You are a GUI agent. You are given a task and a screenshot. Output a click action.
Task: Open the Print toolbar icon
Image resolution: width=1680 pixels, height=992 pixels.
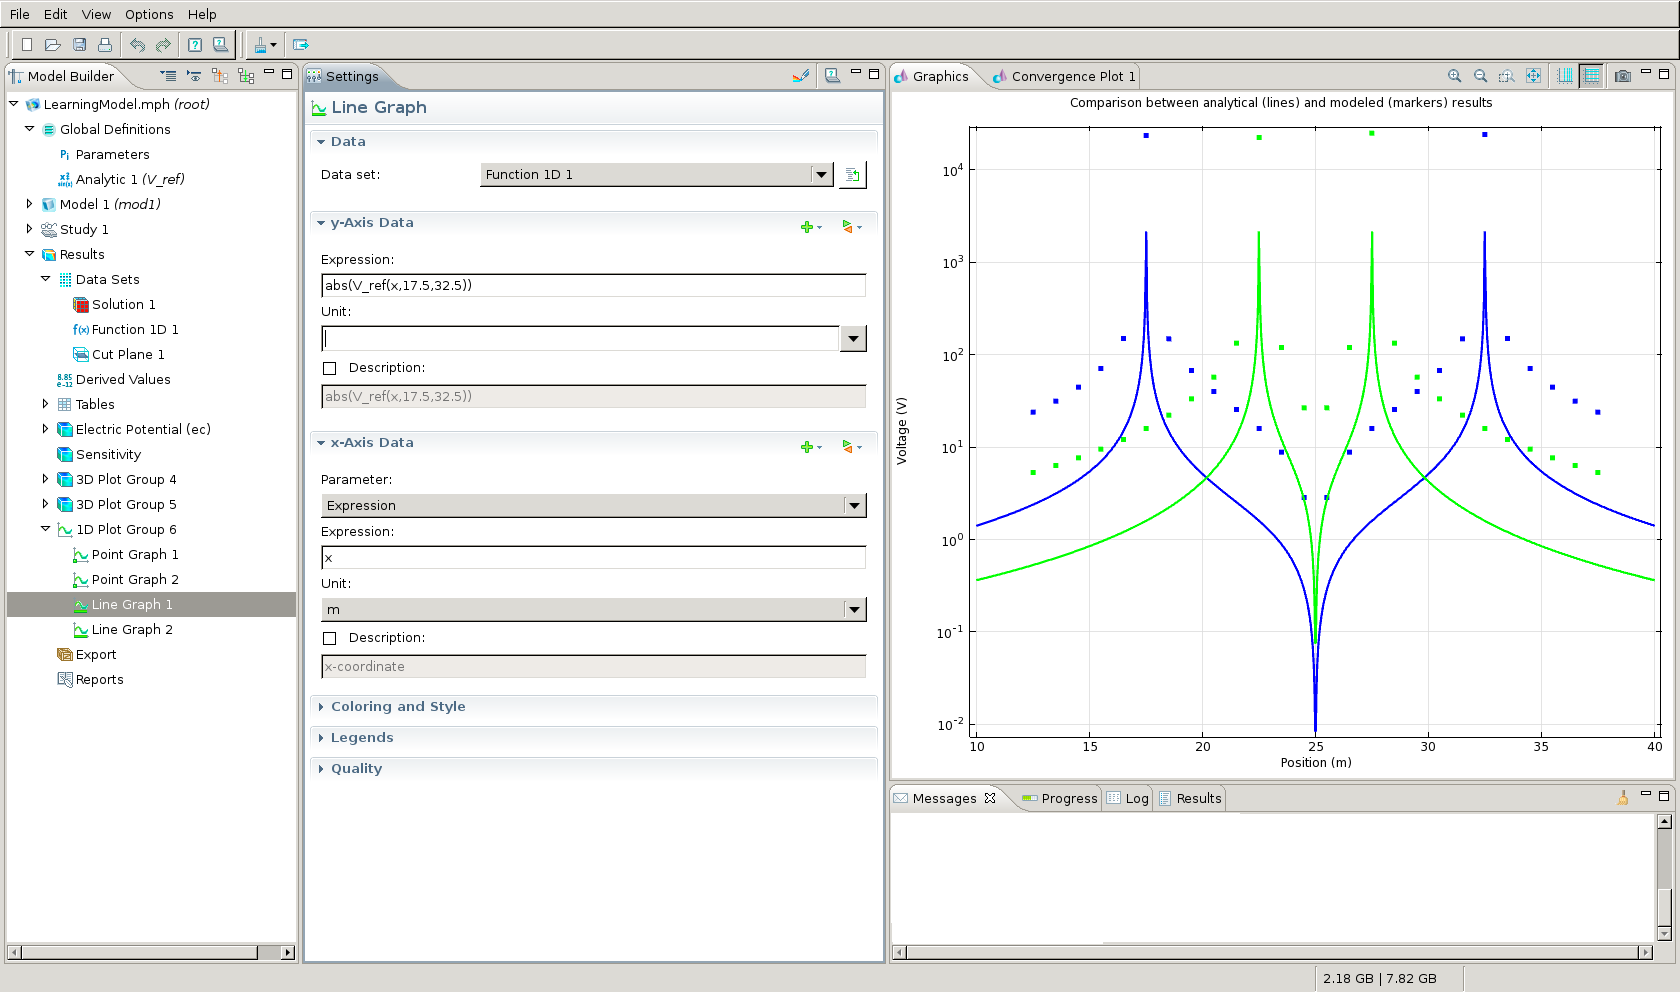tap(105, 45)
